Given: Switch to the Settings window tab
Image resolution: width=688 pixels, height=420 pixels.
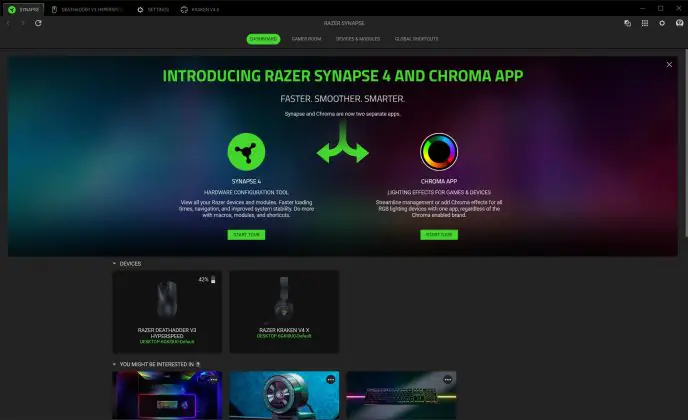Looking at the screenshot, I should point(153,10).
